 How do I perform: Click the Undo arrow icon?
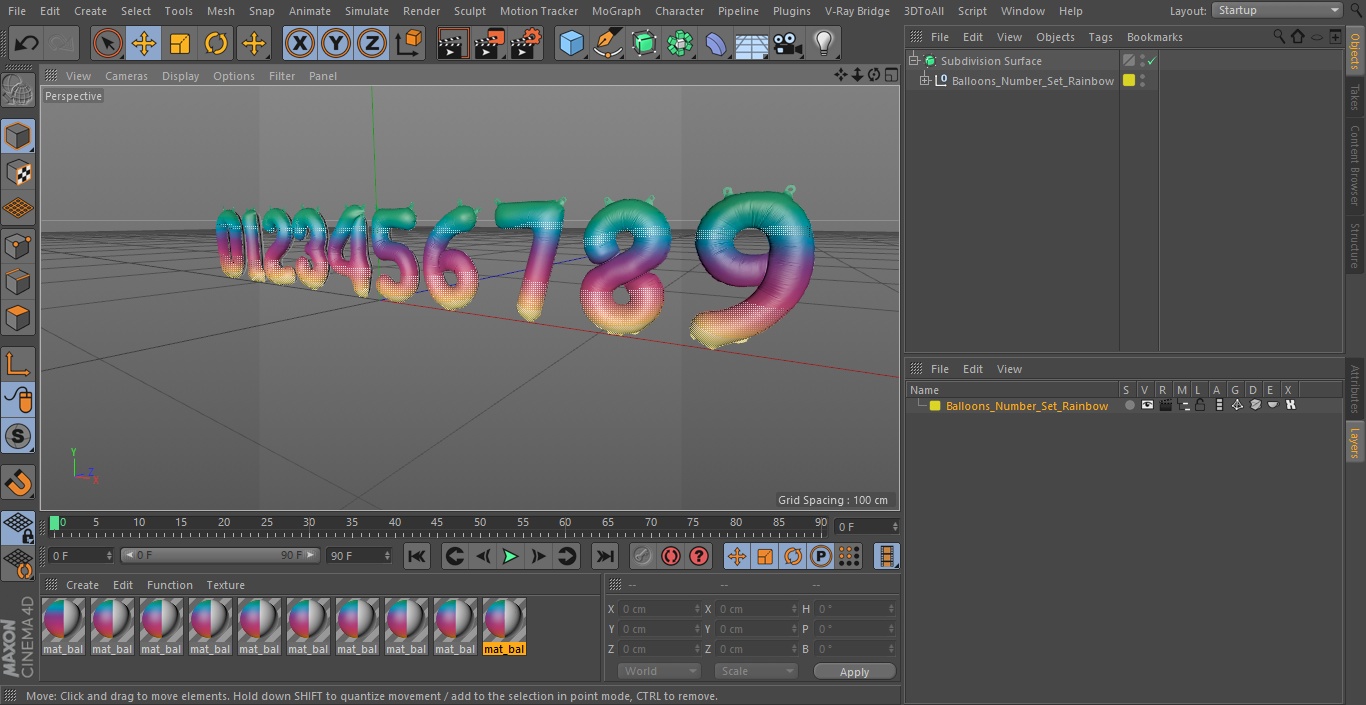27,44
